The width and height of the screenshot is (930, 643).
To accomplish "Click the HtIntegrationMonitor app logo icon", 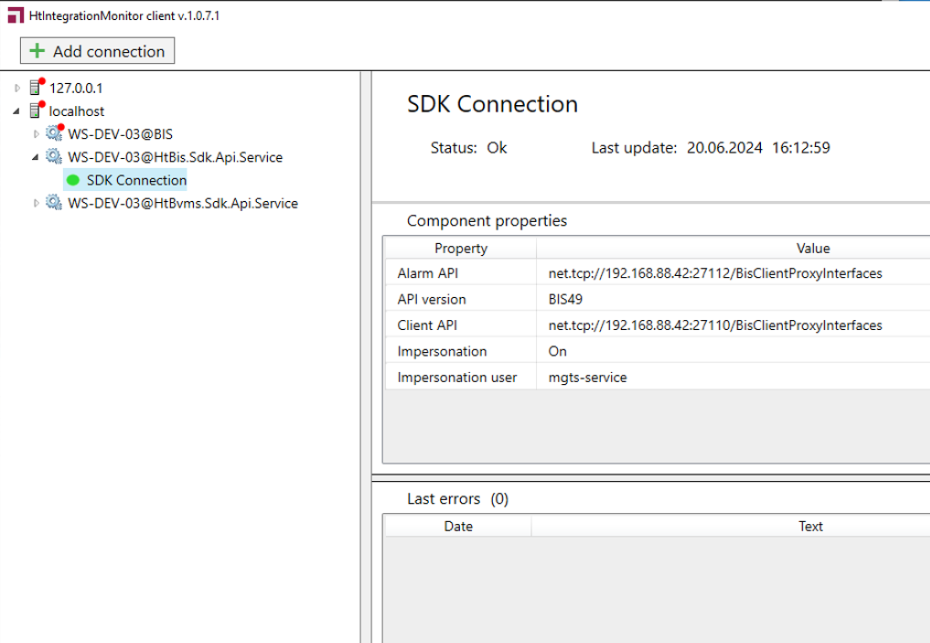I will tap(15, 15).
